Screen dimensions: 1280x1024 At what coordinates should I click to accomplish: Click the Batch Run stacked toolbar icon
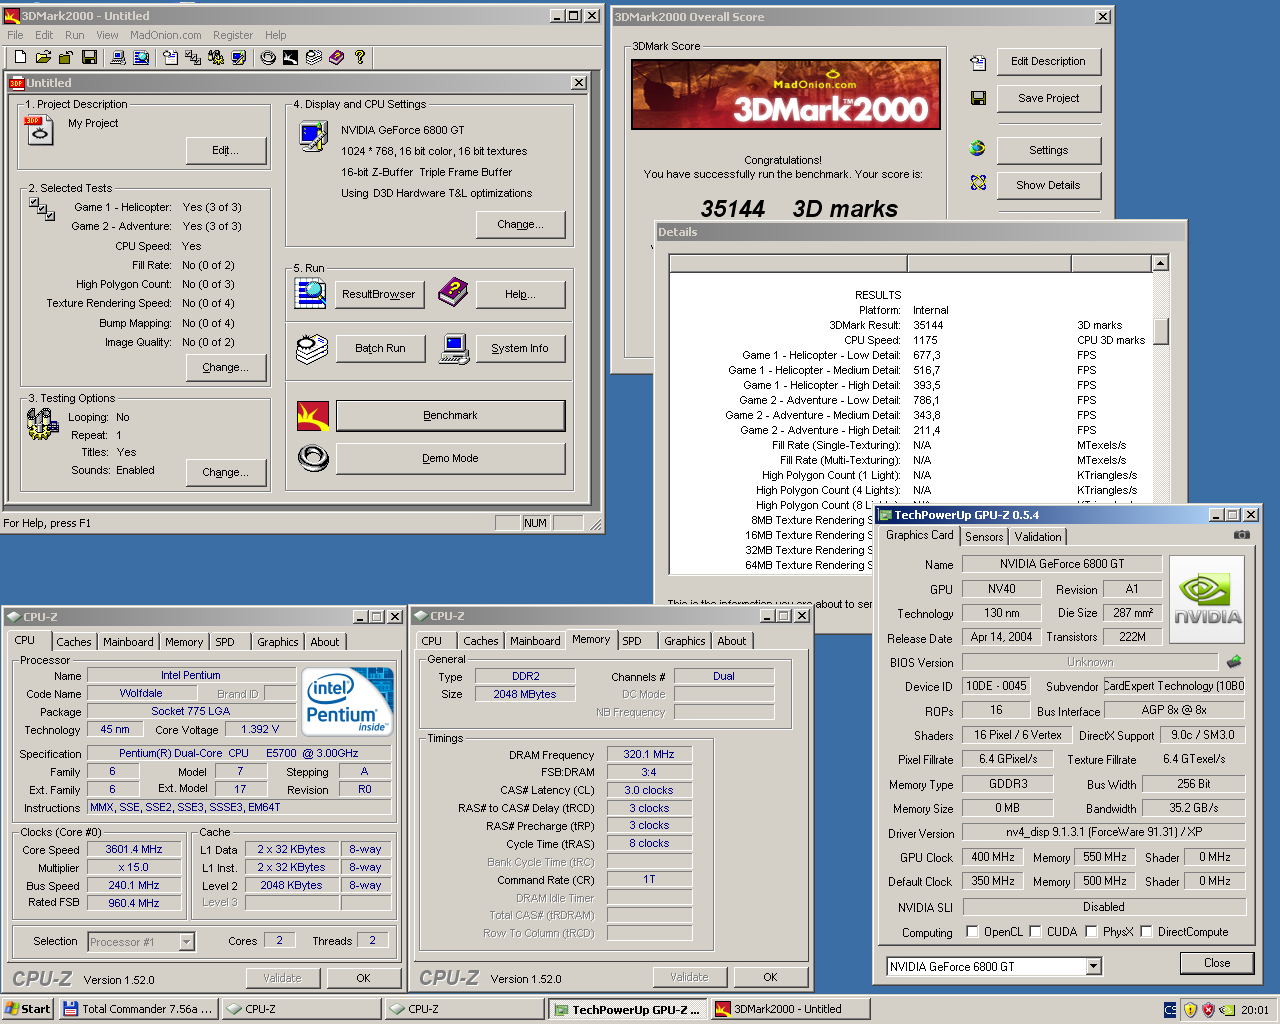click(x=314, y=58)
